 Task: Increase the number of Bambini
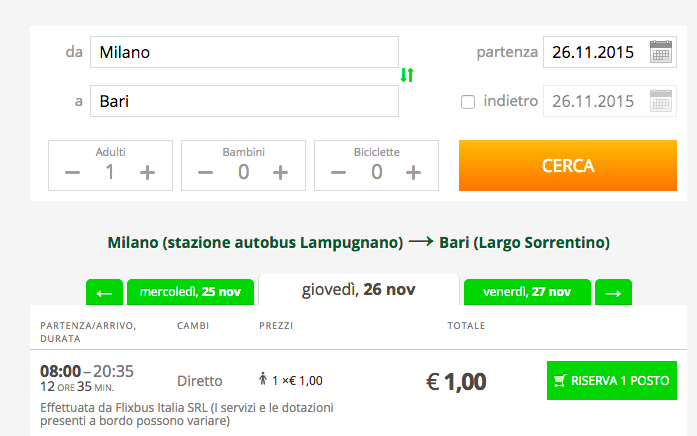281,172
